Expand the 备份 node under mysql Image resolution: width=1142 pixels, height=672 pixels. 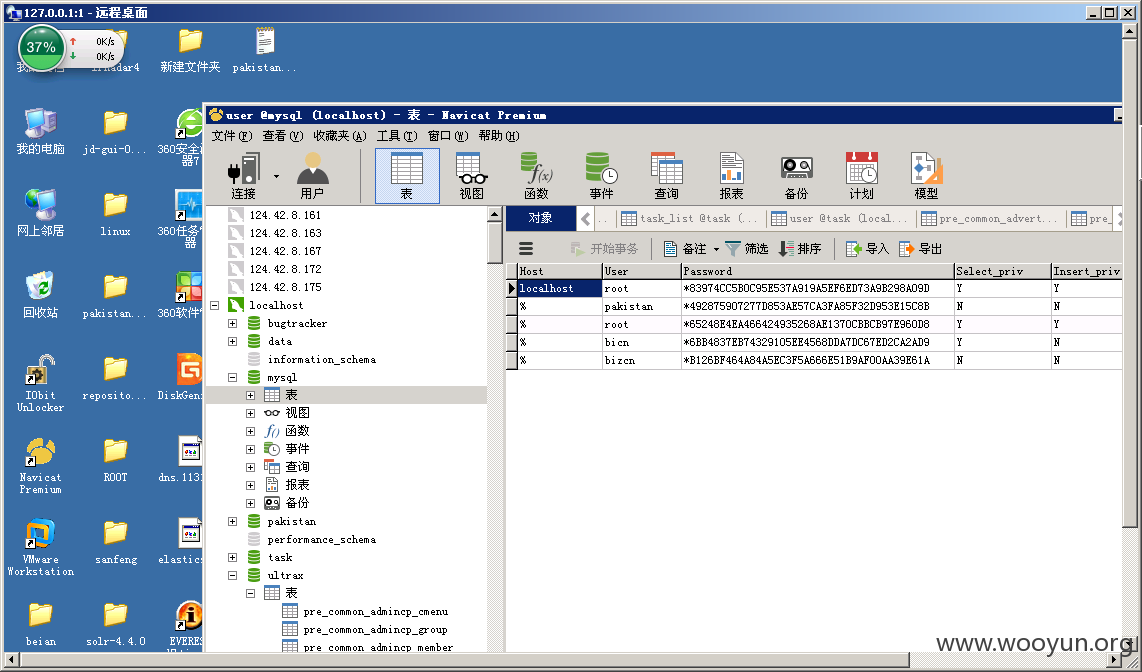click(251, 503)
